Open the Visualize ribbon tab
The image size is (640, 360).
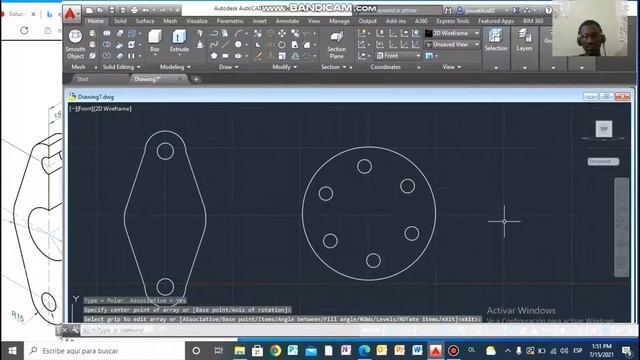pos(197,21)
